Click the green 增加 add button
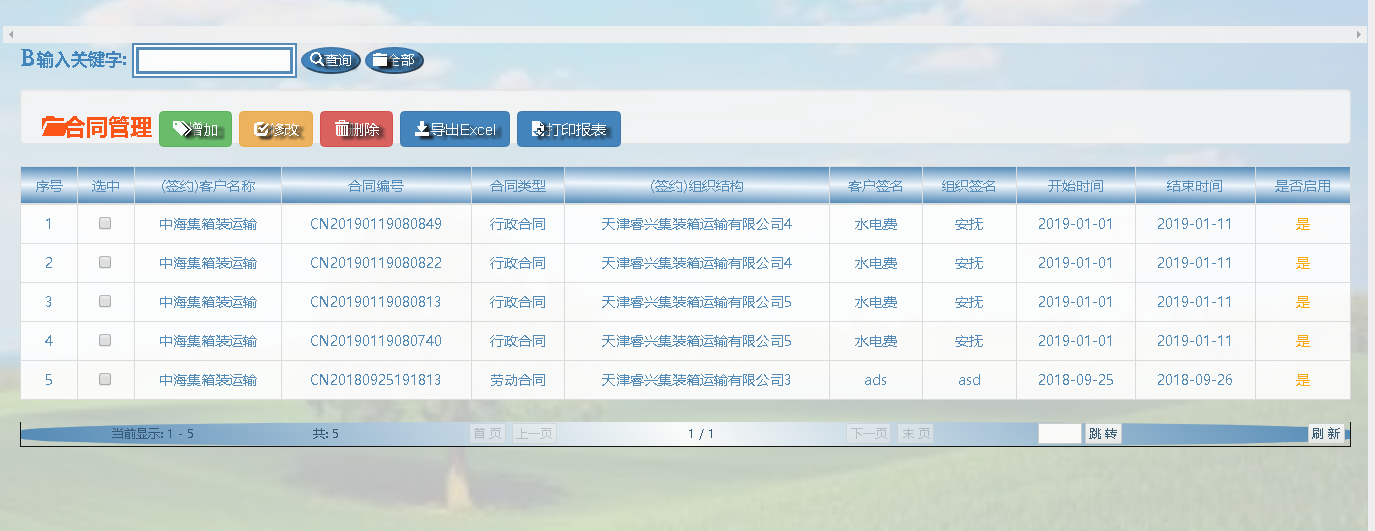The width and height of the screenshot is (1375, 531). (x=195, y=129)
